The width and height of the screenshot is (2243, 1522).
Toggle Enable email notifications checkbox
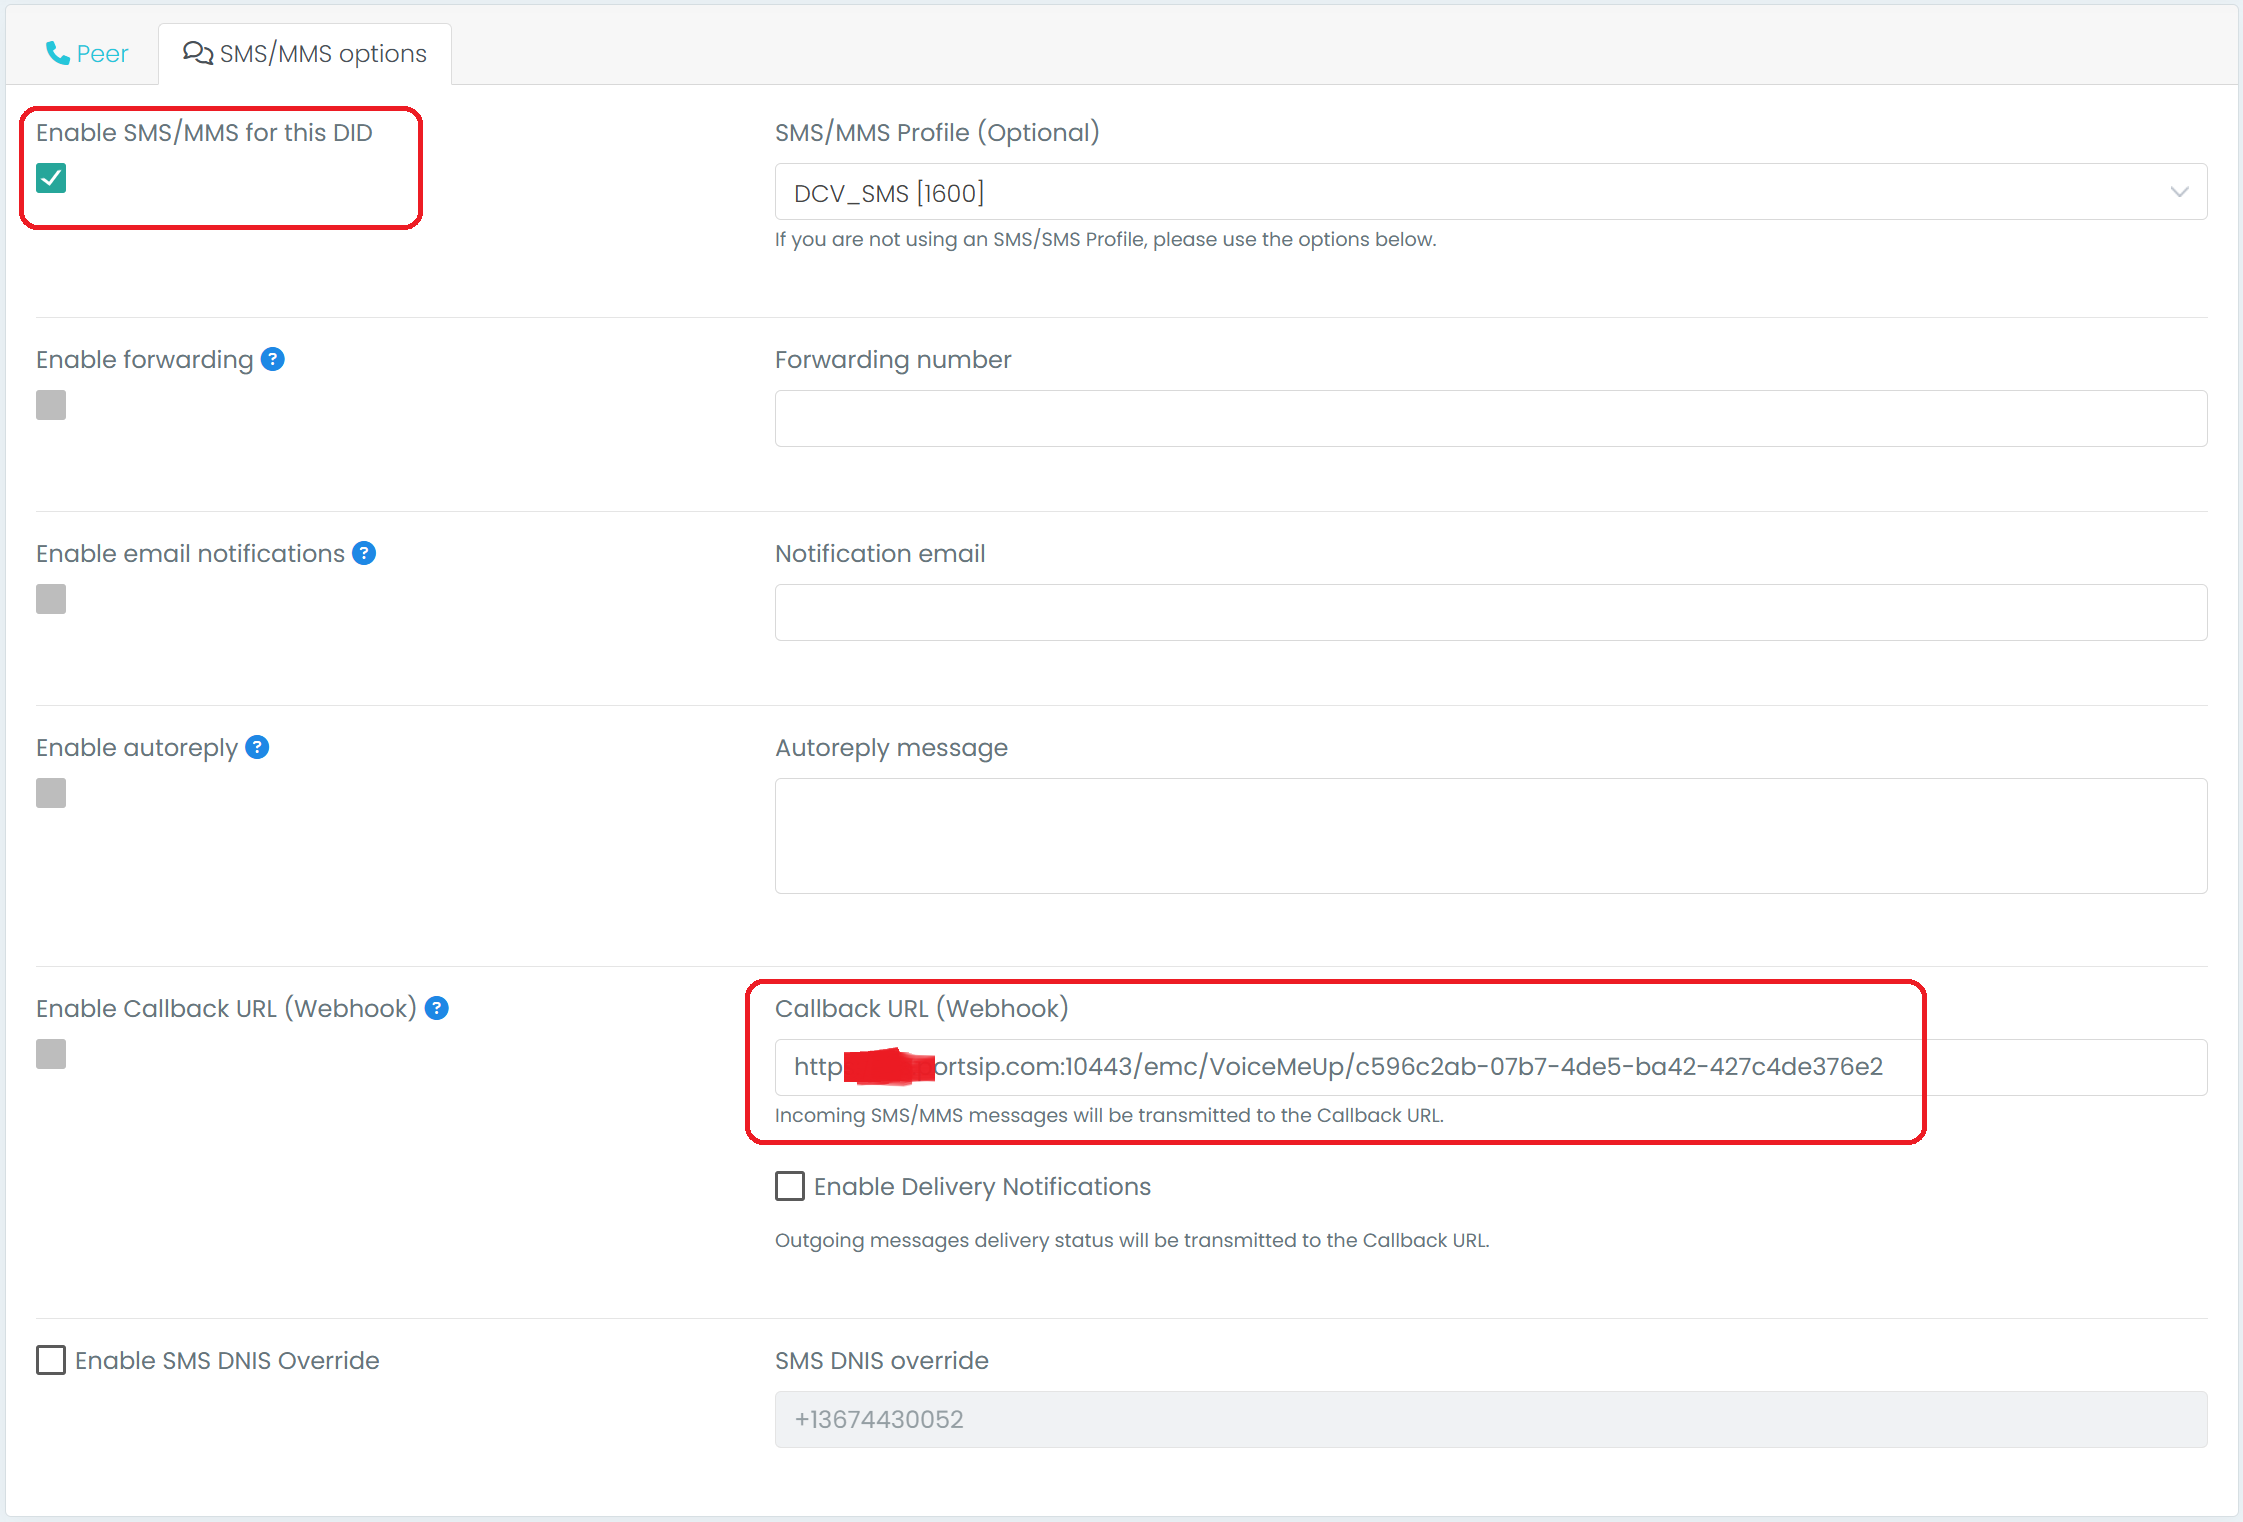pyautogui.click(x=51, y=599)
